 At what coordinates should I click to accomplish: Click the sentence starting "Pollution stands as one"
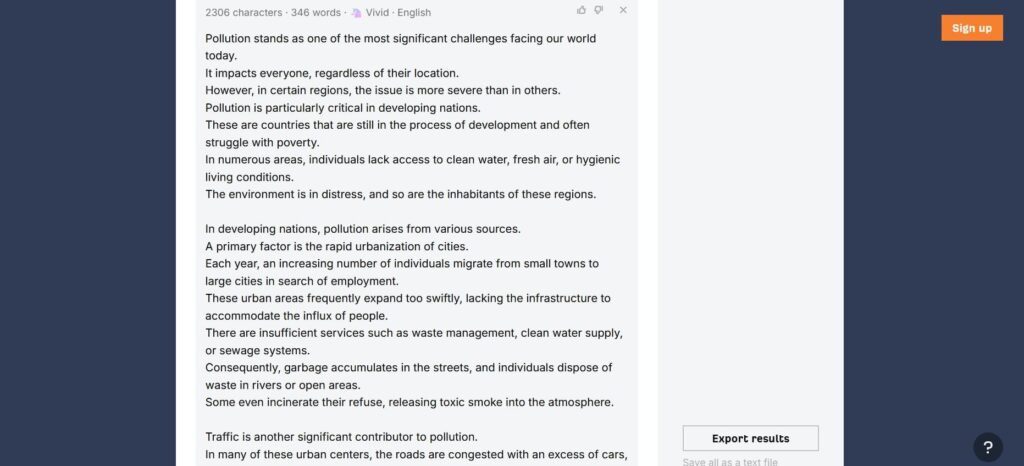[400, 39]
